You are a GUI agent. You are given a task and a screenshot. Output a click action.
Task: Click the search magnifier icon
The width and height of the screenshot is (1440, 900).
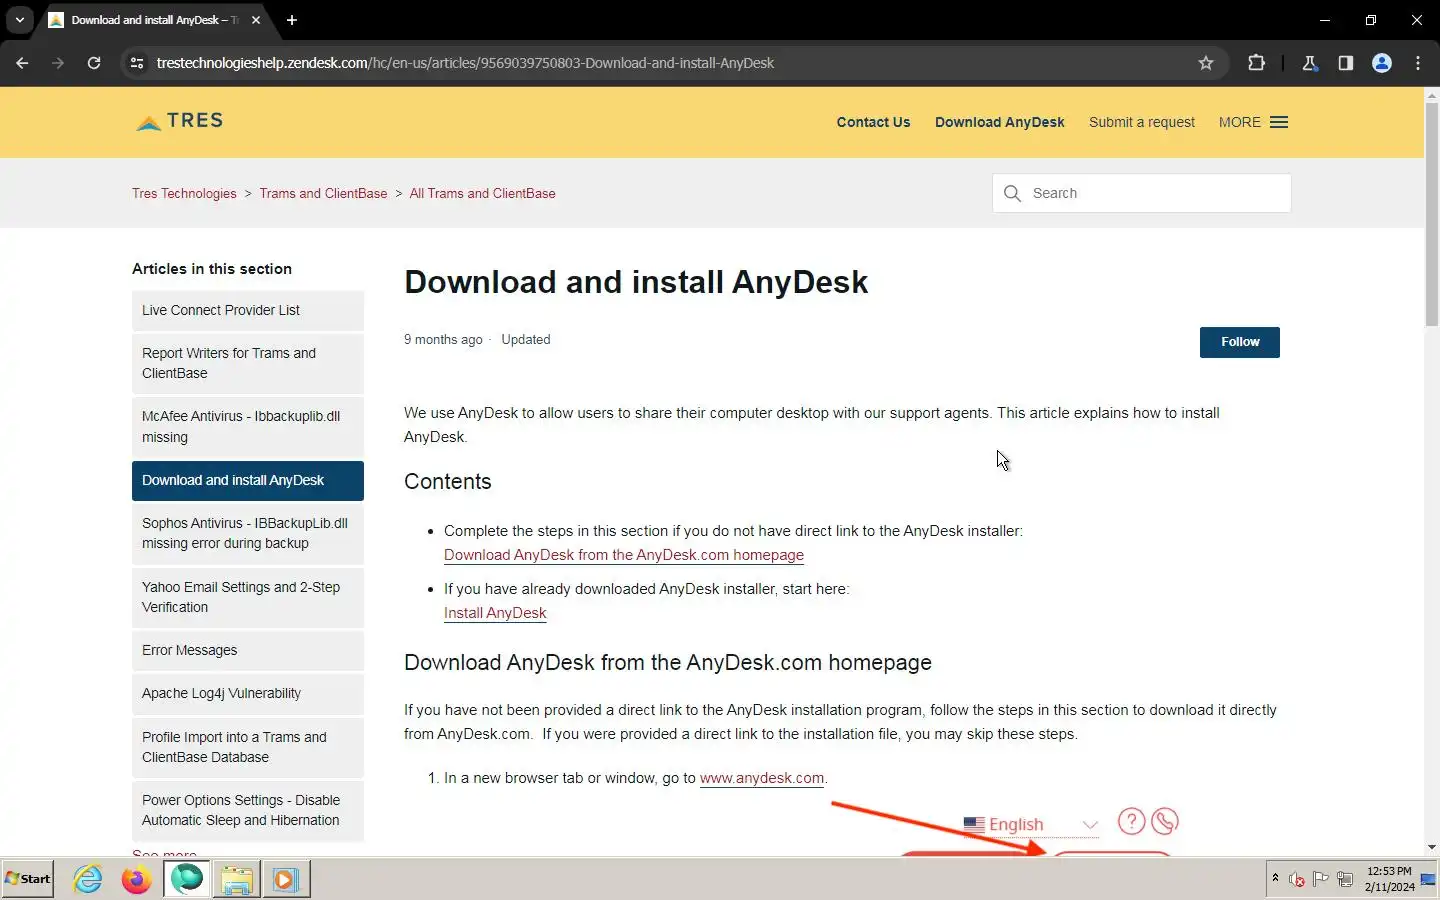[x=1012, y=193]
